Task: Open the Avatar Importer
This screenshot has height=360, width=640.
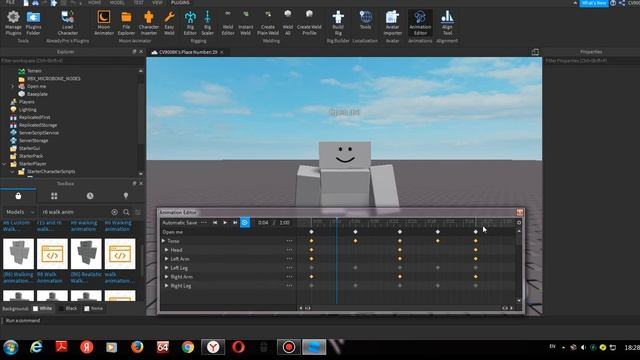Action: tap(392, 23)
